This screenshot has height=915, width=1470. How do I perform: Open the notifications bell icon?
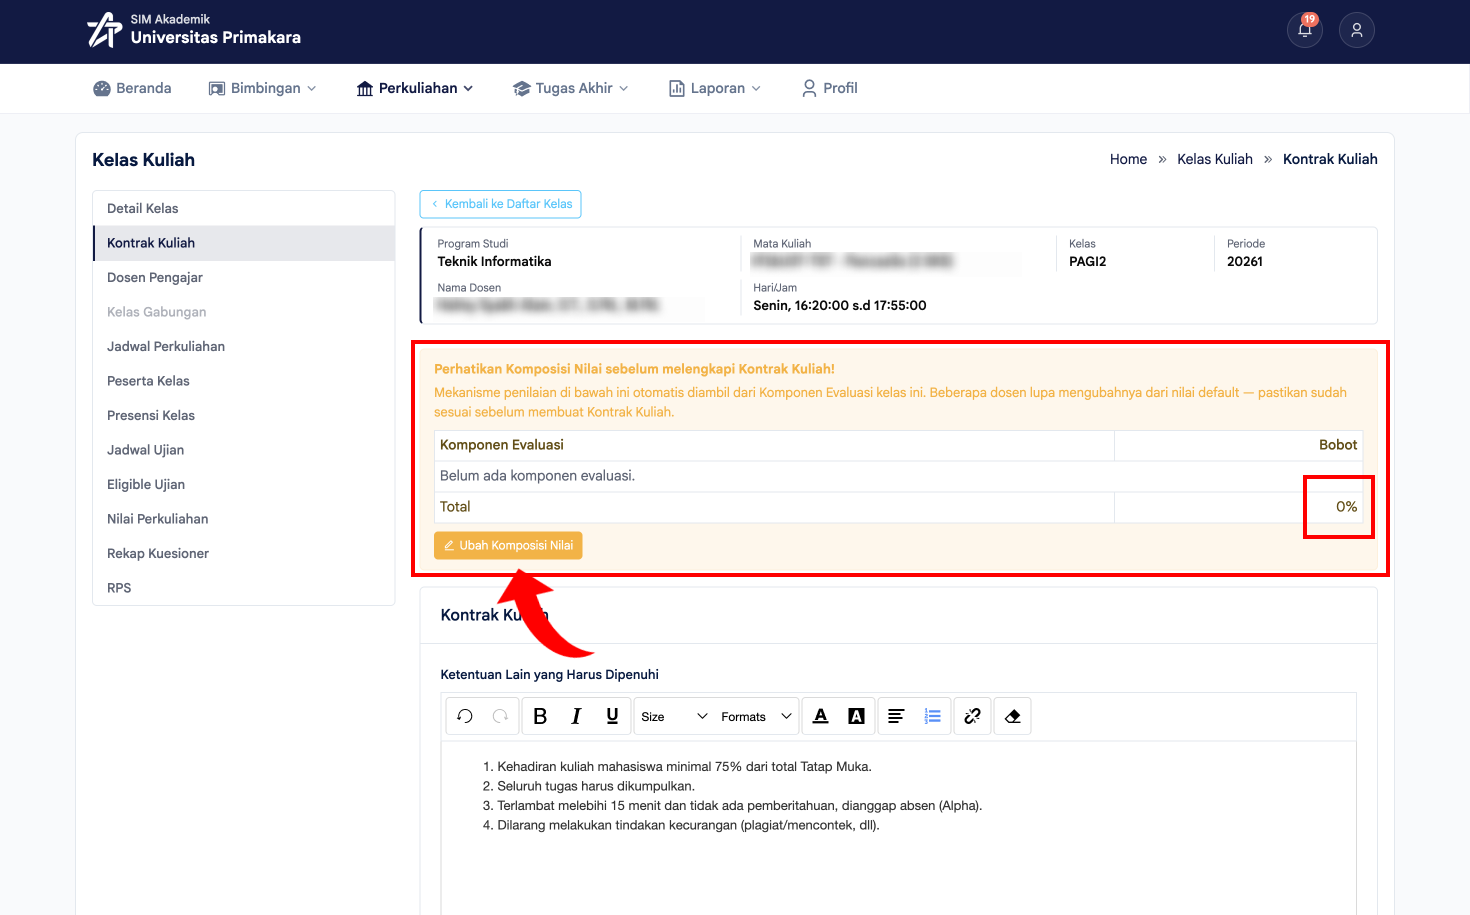[1305, 30]
